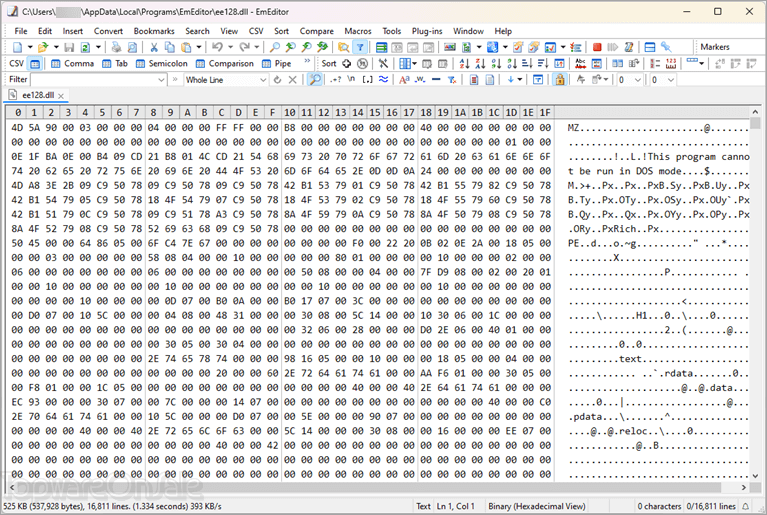Click the Delete Duplicate Lines Abc icon
This screenshot has height=515, width=767.
point(580,64)
